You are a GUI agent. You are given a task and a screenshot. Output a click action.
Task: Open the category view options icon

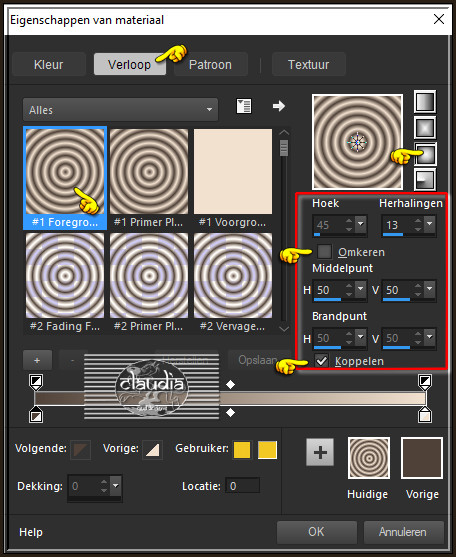[244, 106]
